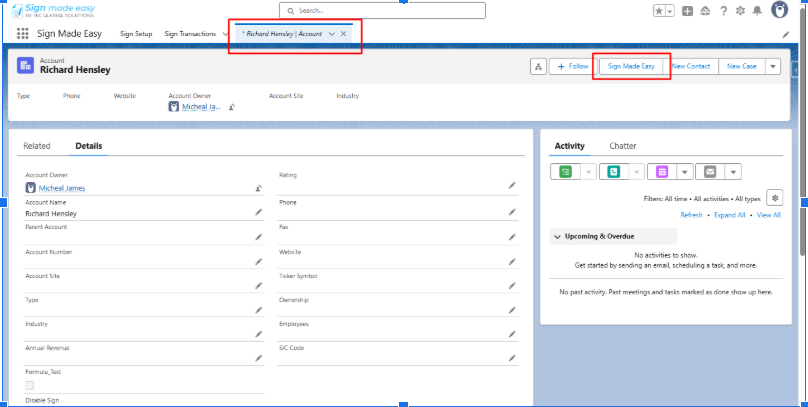Open more actions dropdown after New Case
This screenshot has height=407, width=808.
point(772,66)
